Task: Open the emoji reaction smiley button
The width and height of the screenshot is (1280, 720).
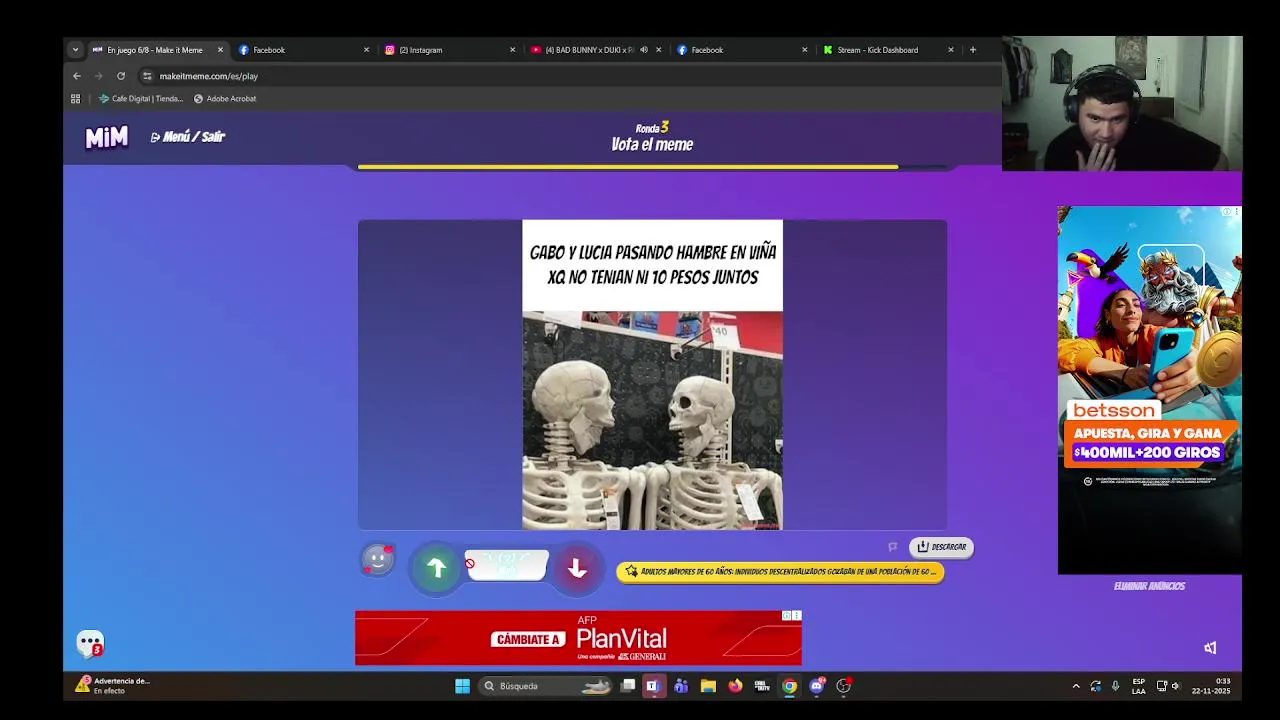Action: point(378,560)
